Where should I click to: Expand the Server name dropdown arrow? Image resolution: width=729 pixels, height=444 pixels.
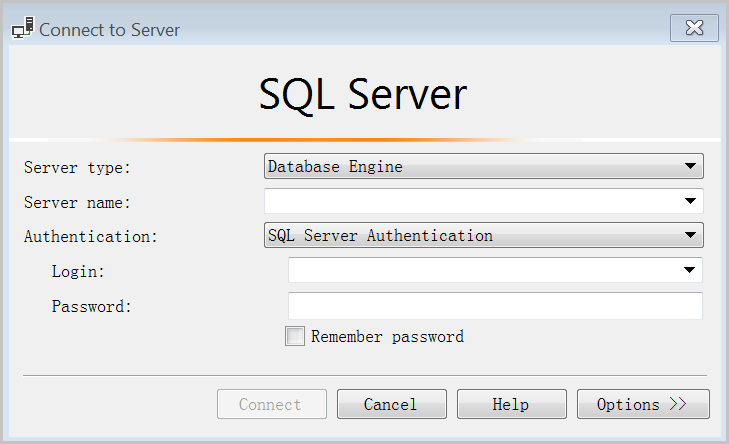pos(690,201)
